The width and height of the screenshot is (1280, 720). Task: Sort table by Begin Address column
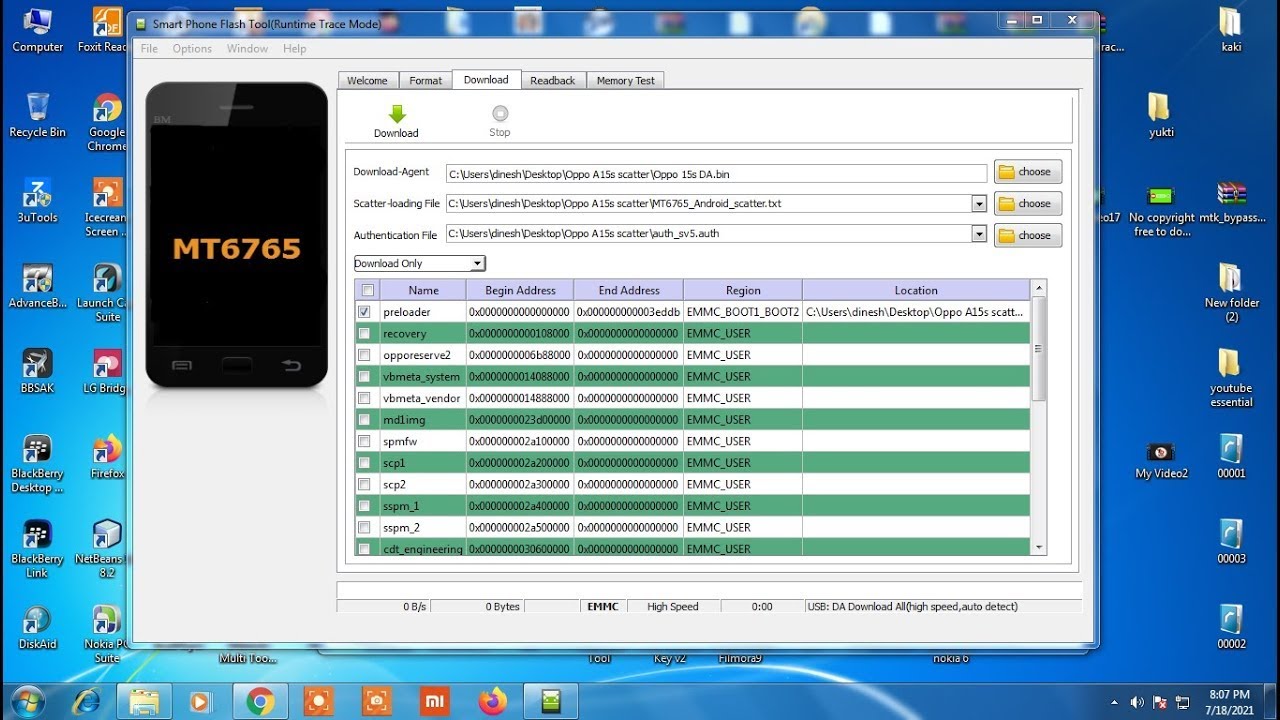(520, 290)
